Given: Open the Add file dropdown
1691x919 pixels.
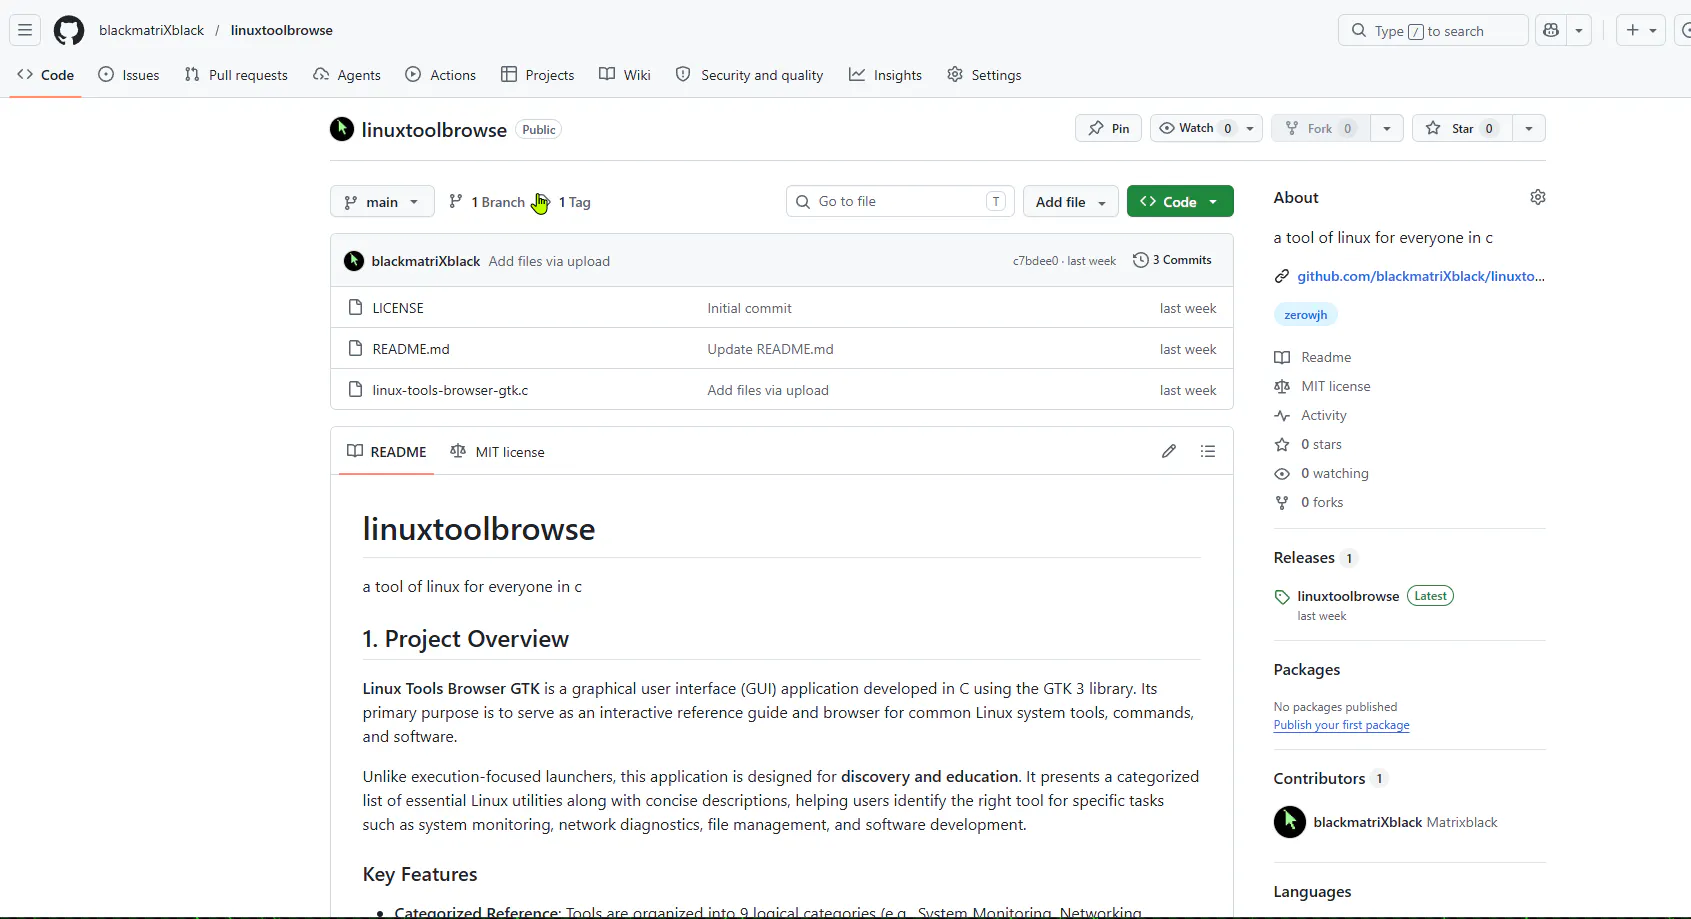Looking at the screenshot, I should [x=1071, y=202].
